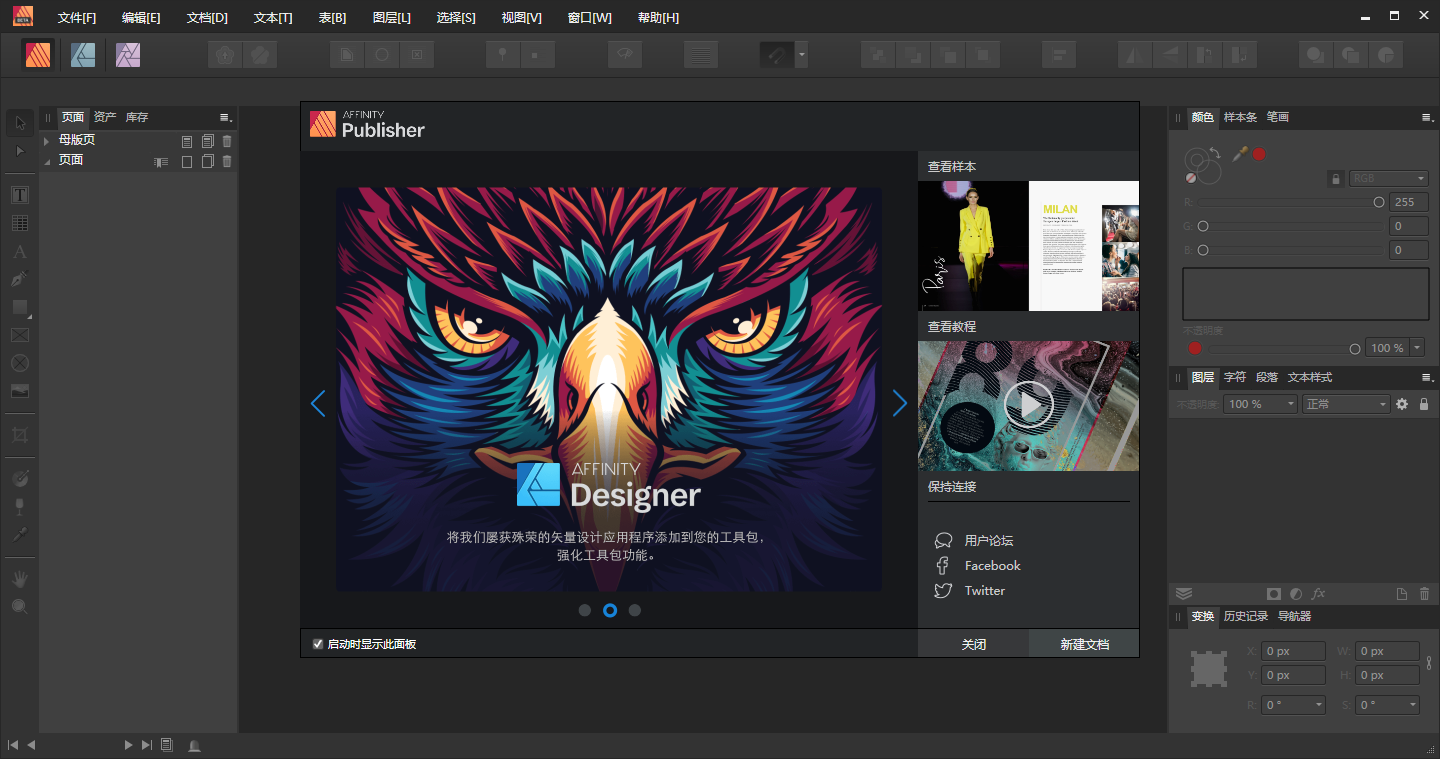Select the Move tool arrow

pos(20,123)
